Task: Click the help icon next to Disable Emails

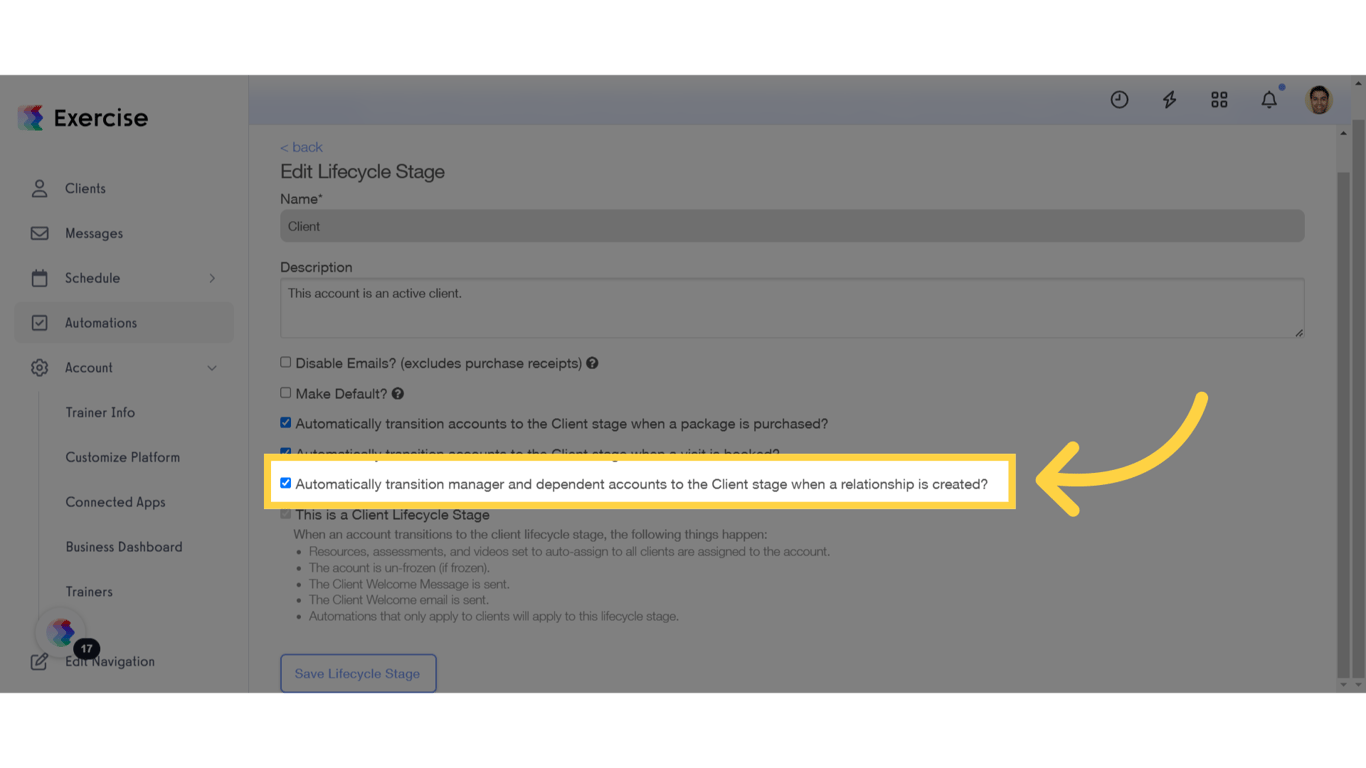Action: (592, 363)
